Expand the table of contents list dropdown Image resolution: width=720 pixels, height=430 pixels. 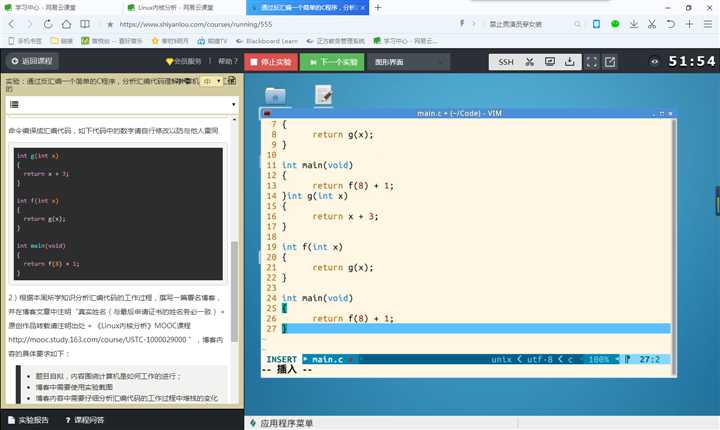[x=122, y=105]
